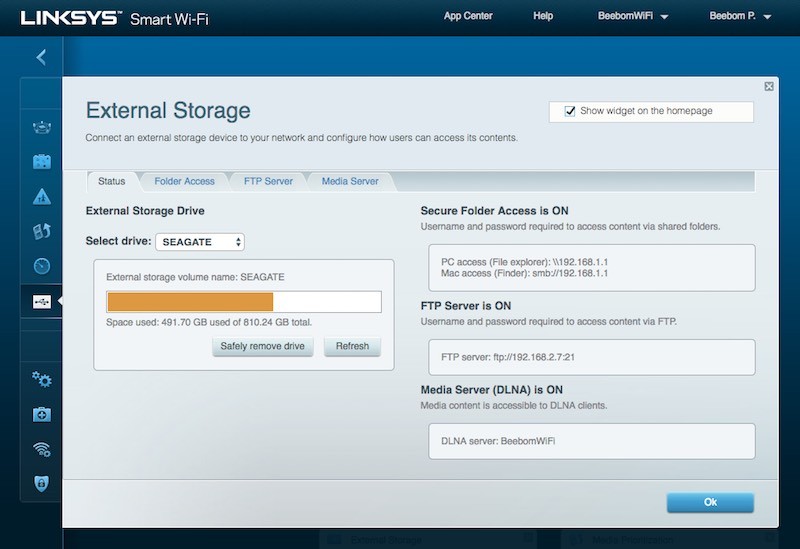Close the External Storage dialog
Image resolution: width=800 pixels, height=549 pixels.
(769, 86)
